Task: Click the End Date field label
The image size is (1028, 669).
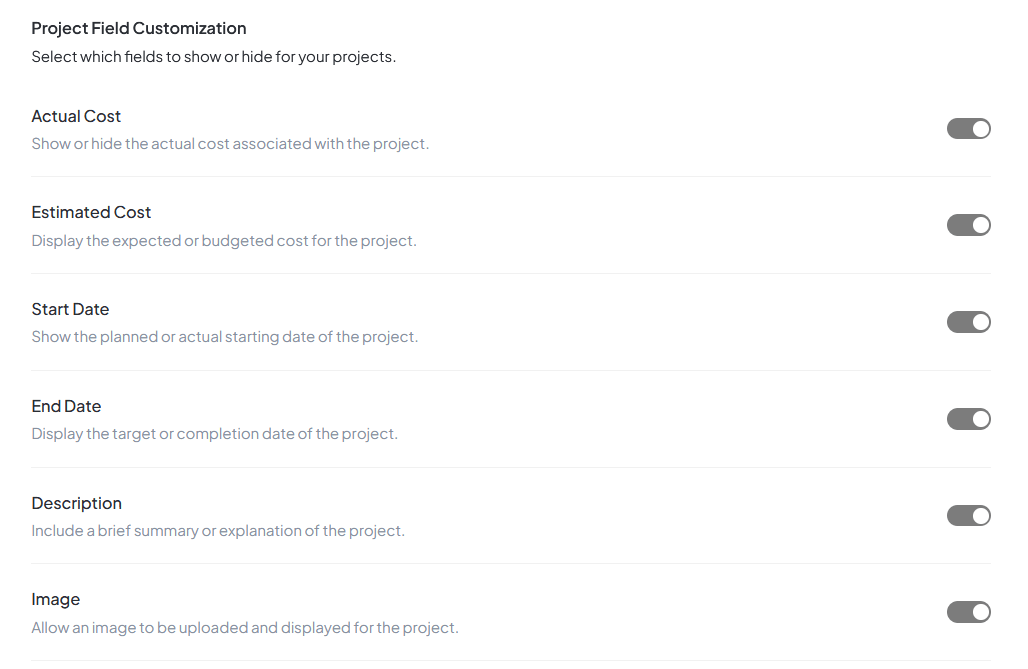Action: click(66, 406)
